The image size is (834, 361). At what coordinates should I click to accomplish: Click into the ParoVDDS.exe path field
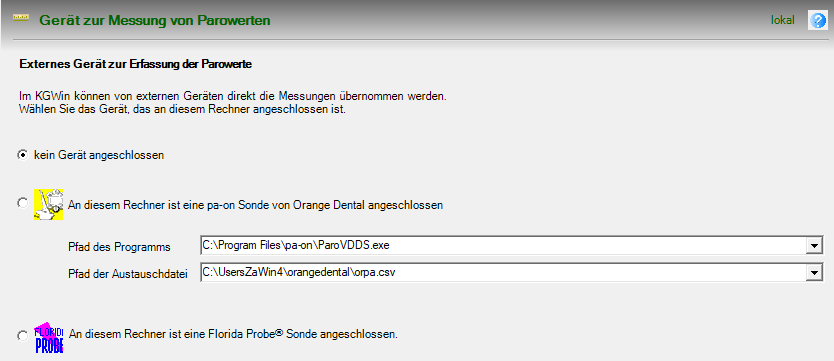point(503,246)
